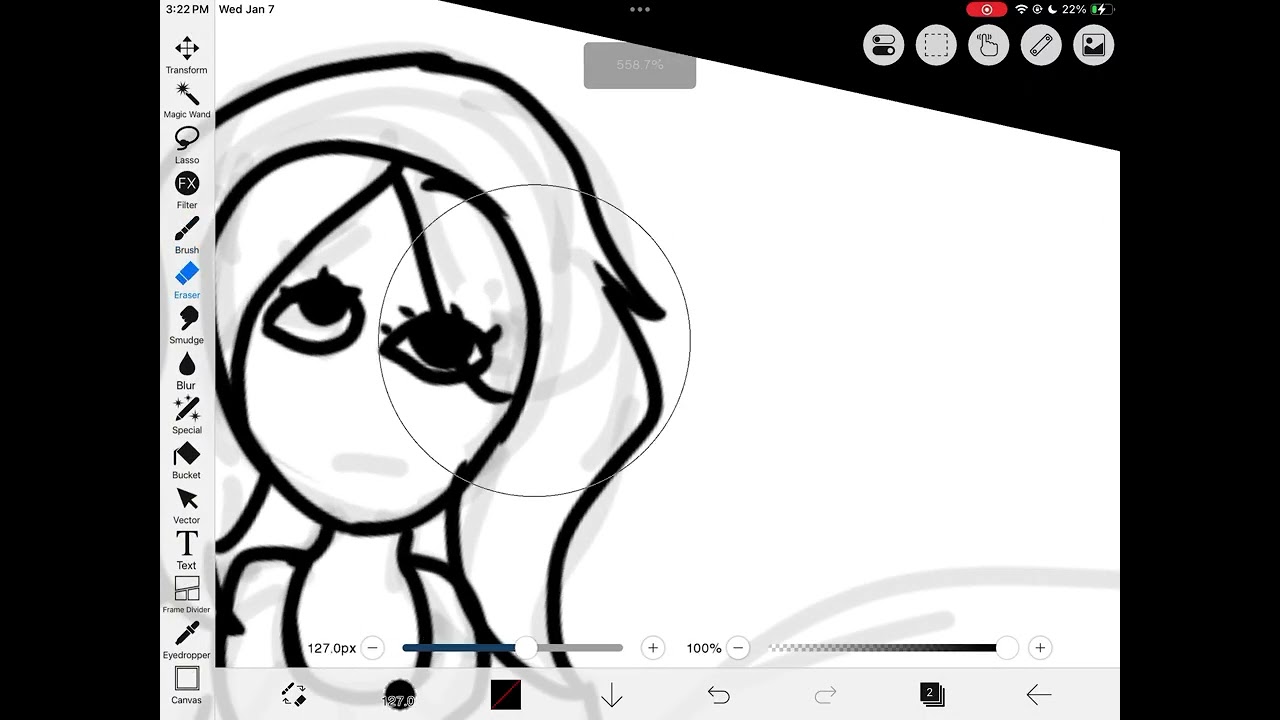Viewport: 1280px width, 720px height.
Task: Activate the Eyedropper tool
Action: [x=187, y=640]
